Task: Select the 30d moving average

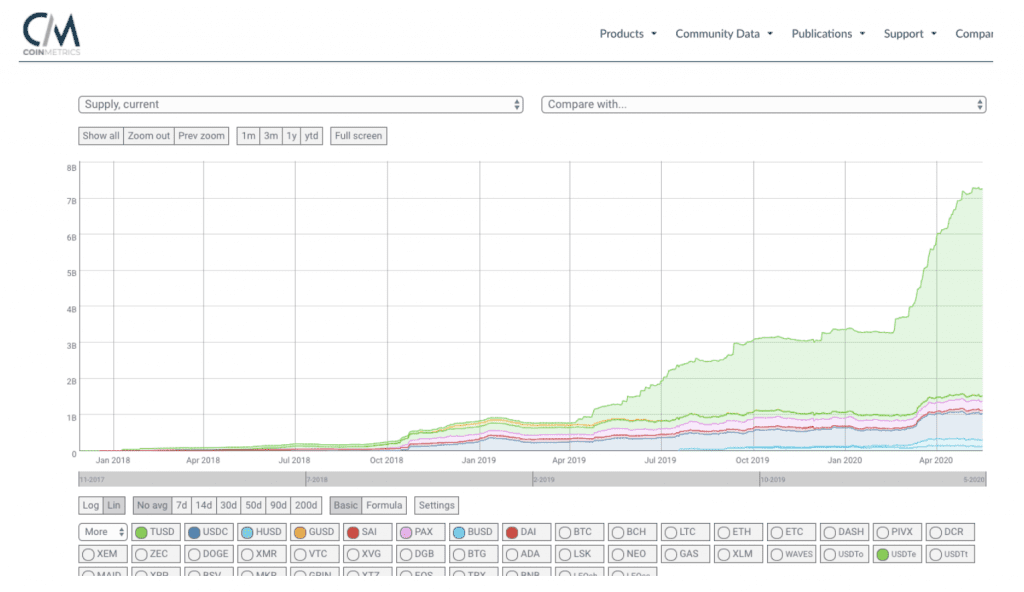Action: coord(226,506)
